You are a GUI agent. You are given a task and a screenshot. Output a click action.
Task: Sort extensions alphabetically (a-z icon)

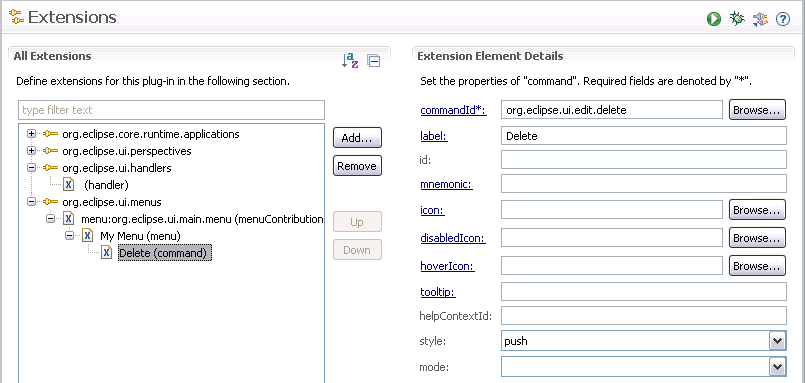350,61
